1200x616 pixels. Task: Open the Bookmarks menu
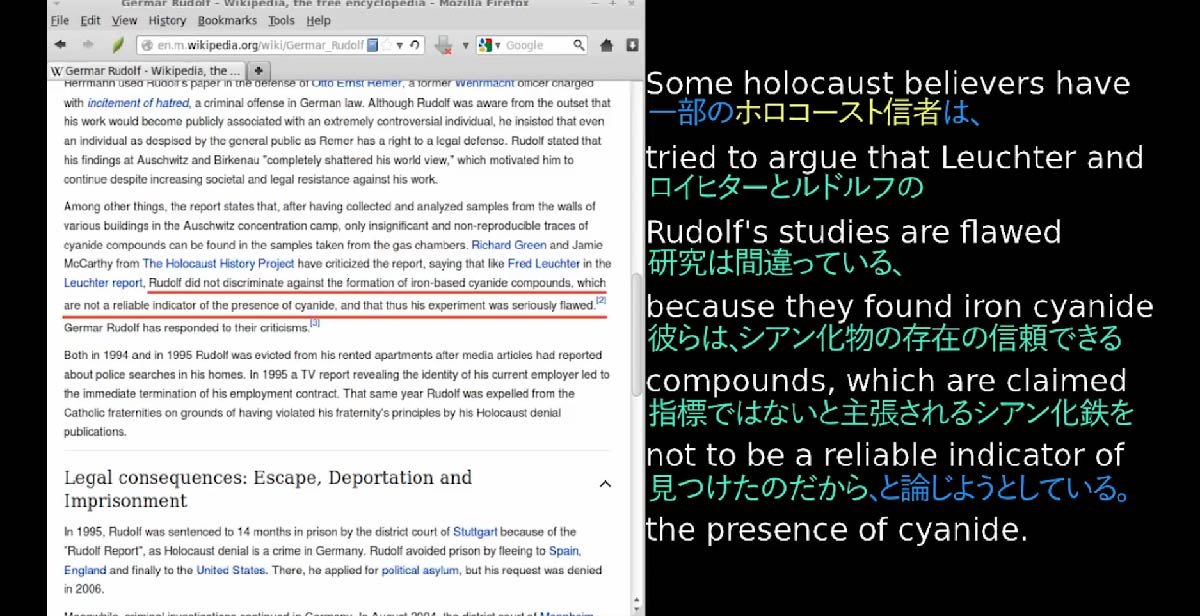click(x=227, y=20)
